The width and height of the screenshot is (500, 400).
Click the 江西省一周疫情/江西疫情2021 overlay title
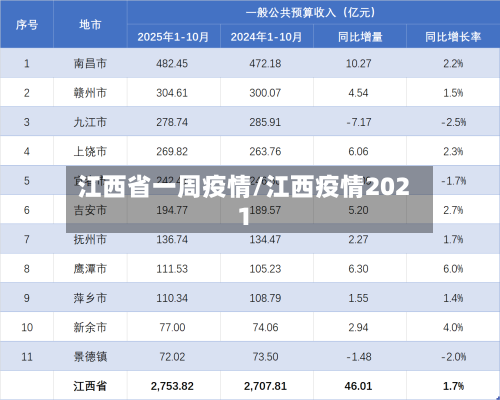click(x=245, y=200)
